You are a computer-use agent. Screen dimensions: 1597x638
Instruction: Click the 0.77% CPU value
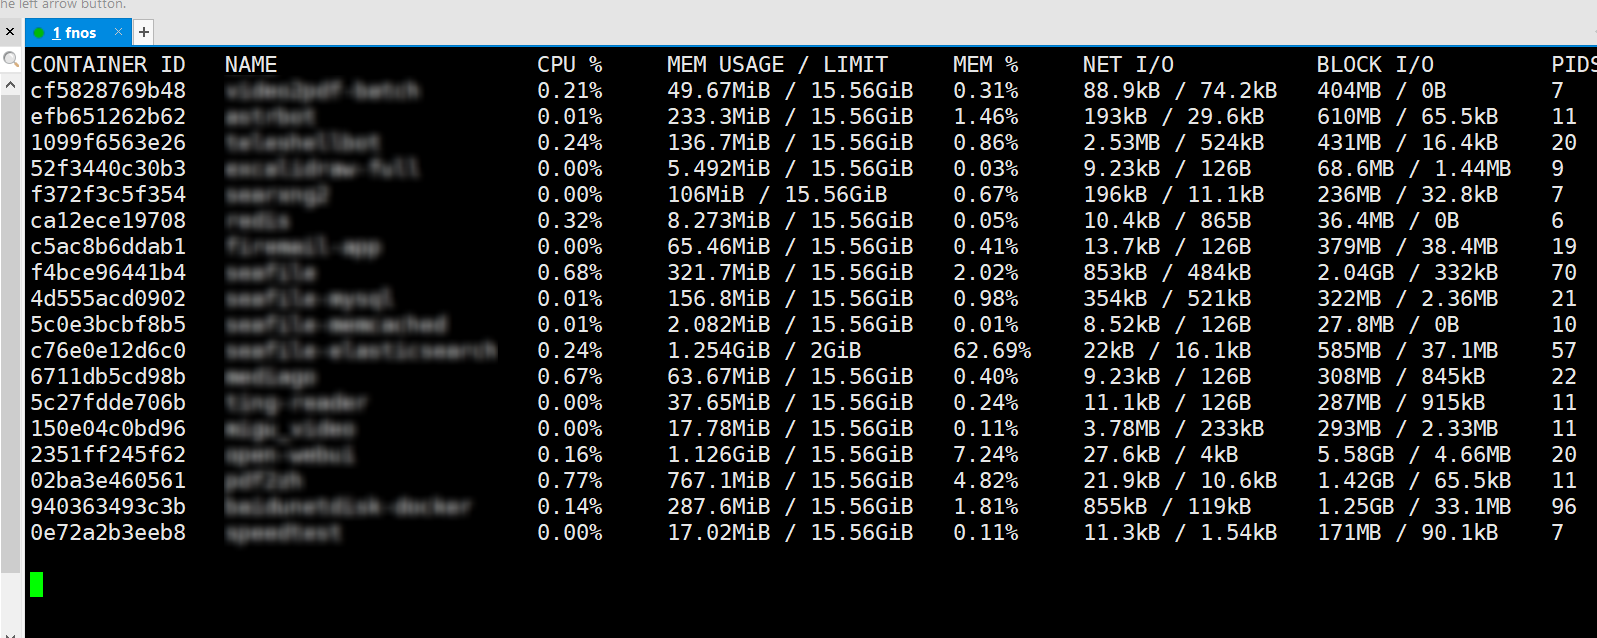(569, 481)
